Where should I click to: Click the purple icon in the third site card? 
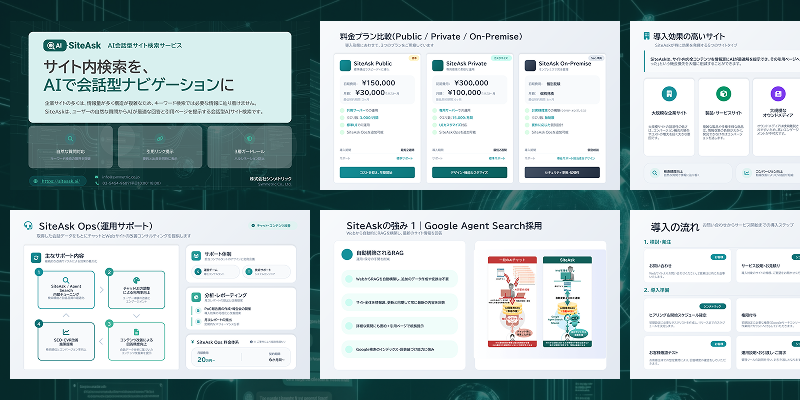(x=778, y=94)
